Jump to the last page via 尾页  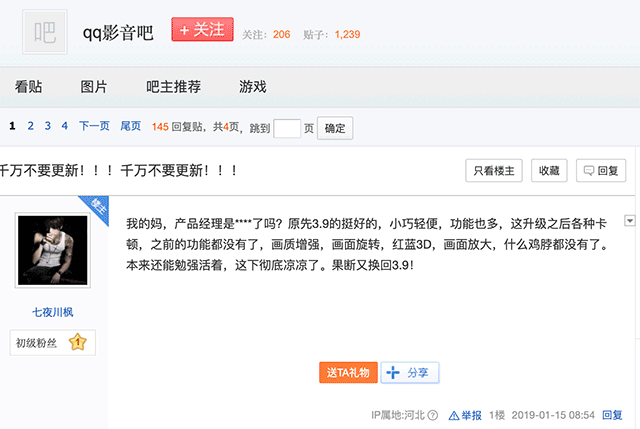tap(131, 126)
